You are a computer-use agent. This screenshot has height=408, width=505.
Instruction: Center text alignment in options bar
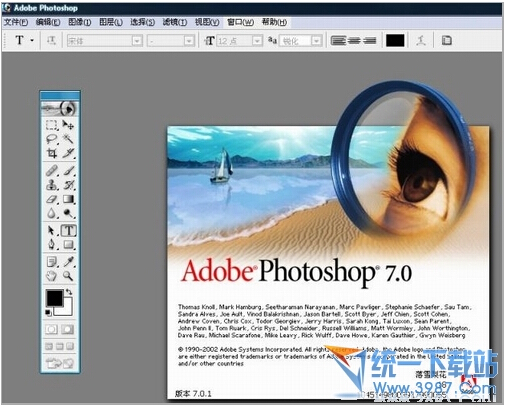tap(354, 41)
